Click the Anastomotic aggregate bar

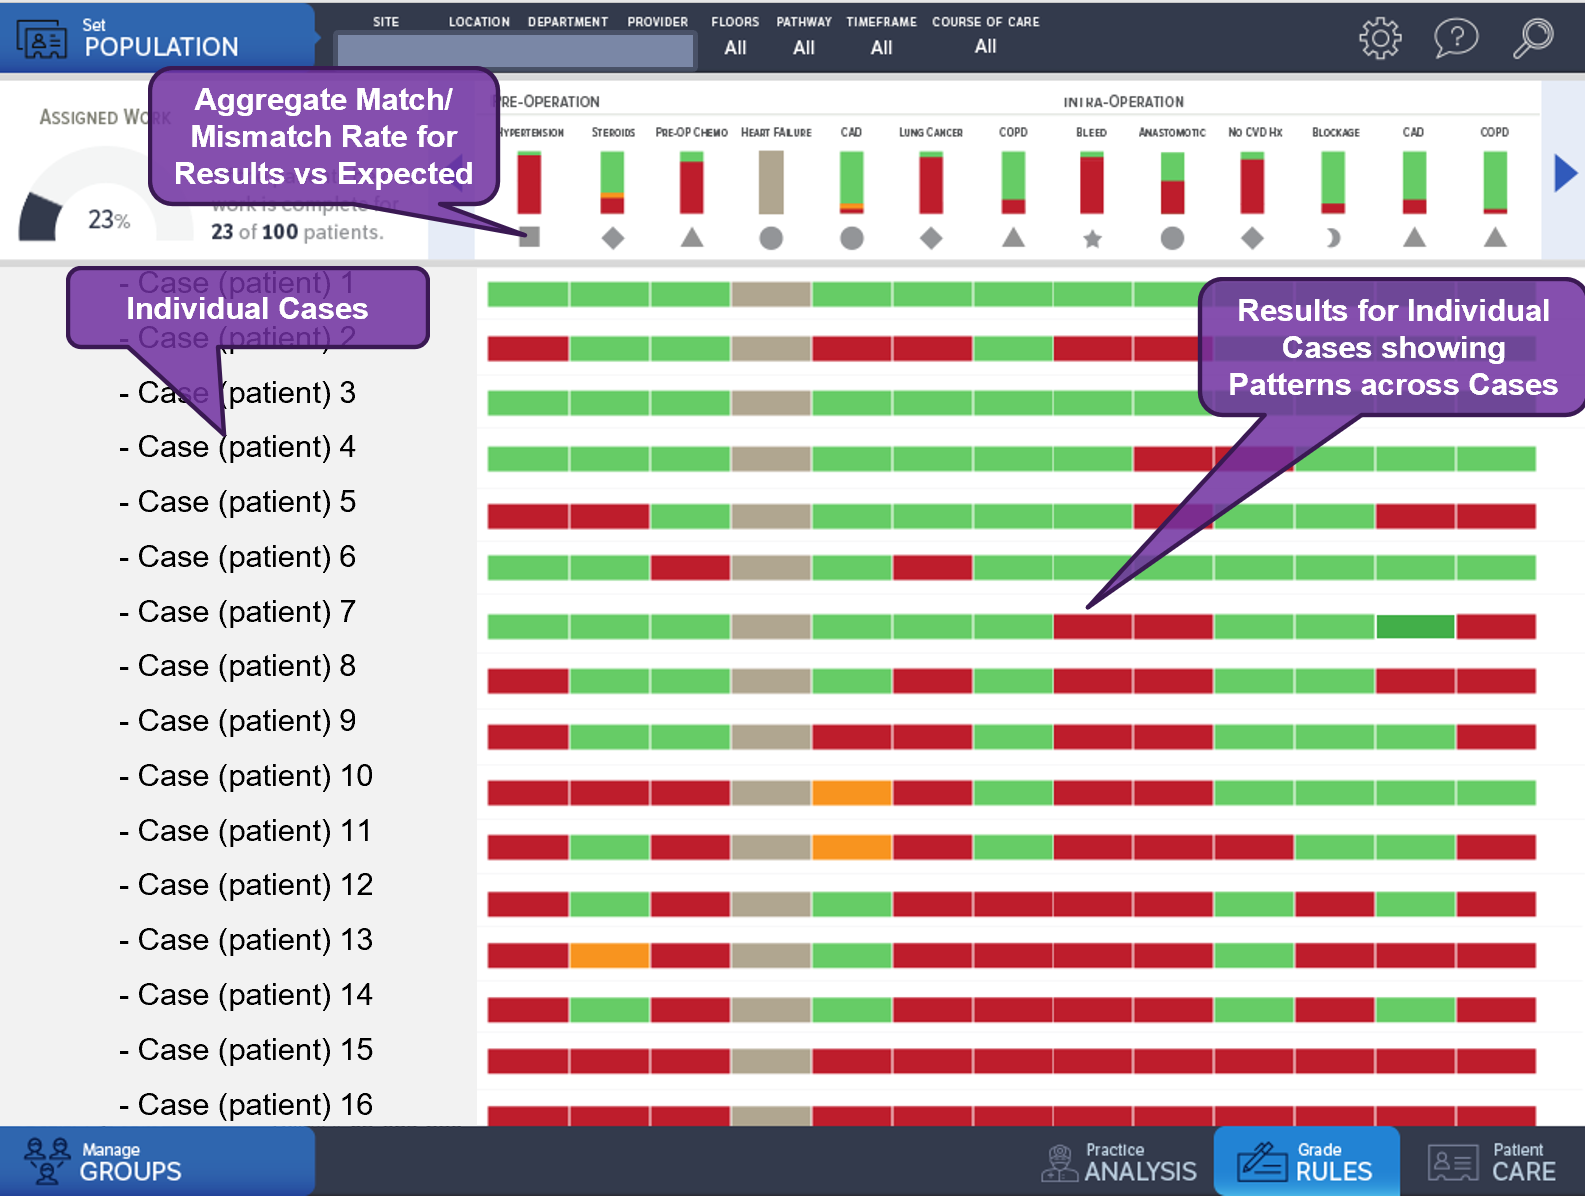[1172, 183]
